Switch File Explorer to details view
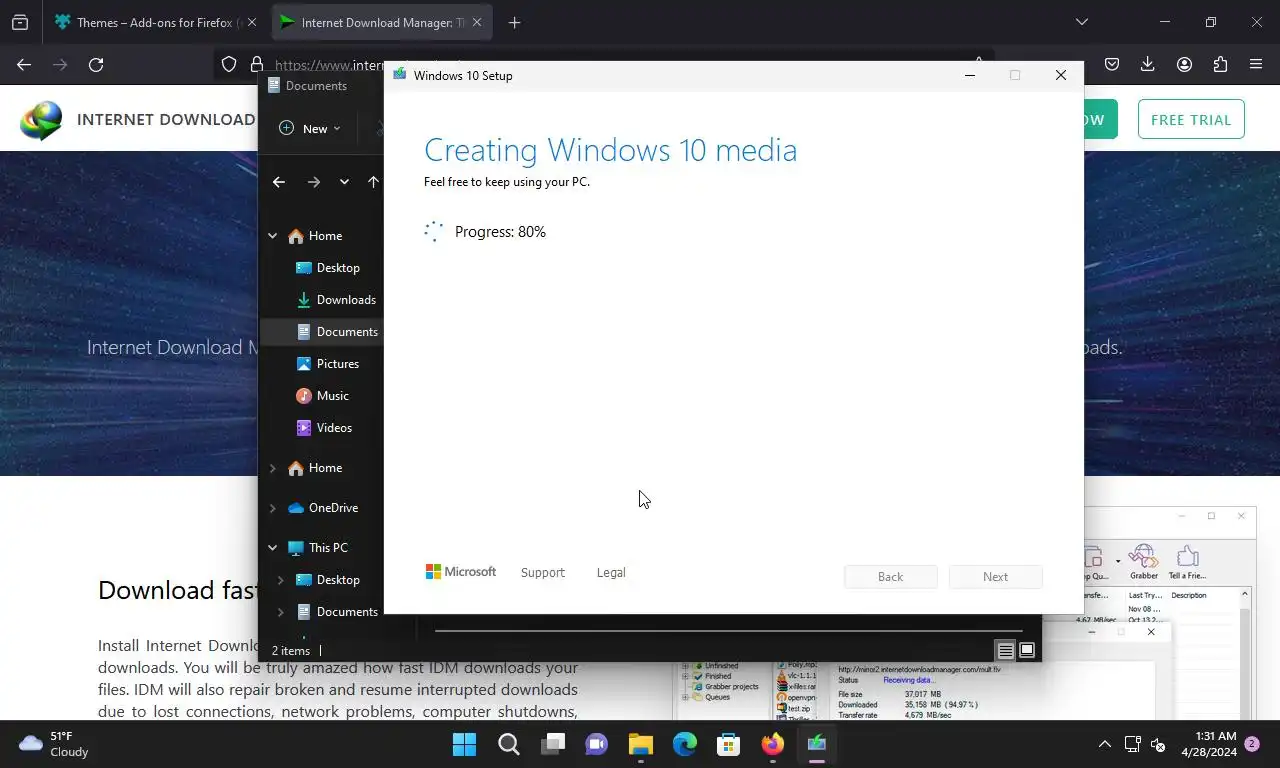This screenshot has width=1280, height=768. click(x=1006, y=650)
